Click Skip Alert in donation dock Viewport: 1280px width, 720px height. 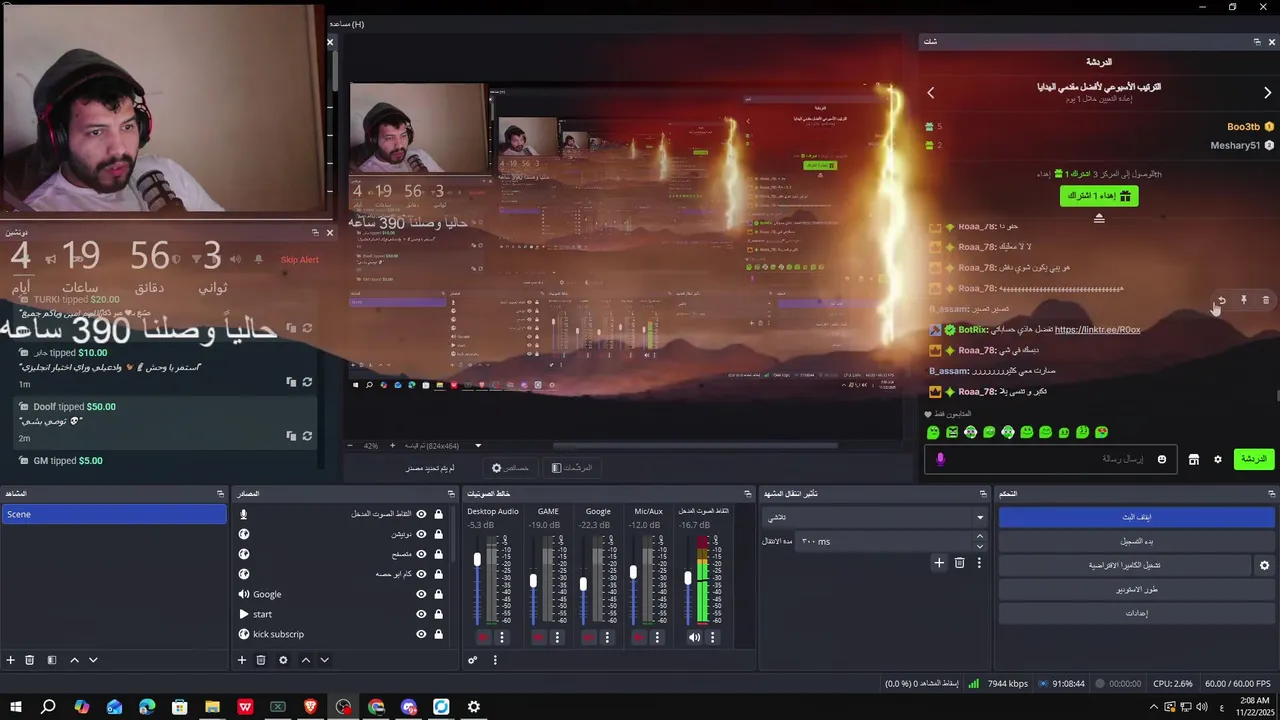coord(299,260)
